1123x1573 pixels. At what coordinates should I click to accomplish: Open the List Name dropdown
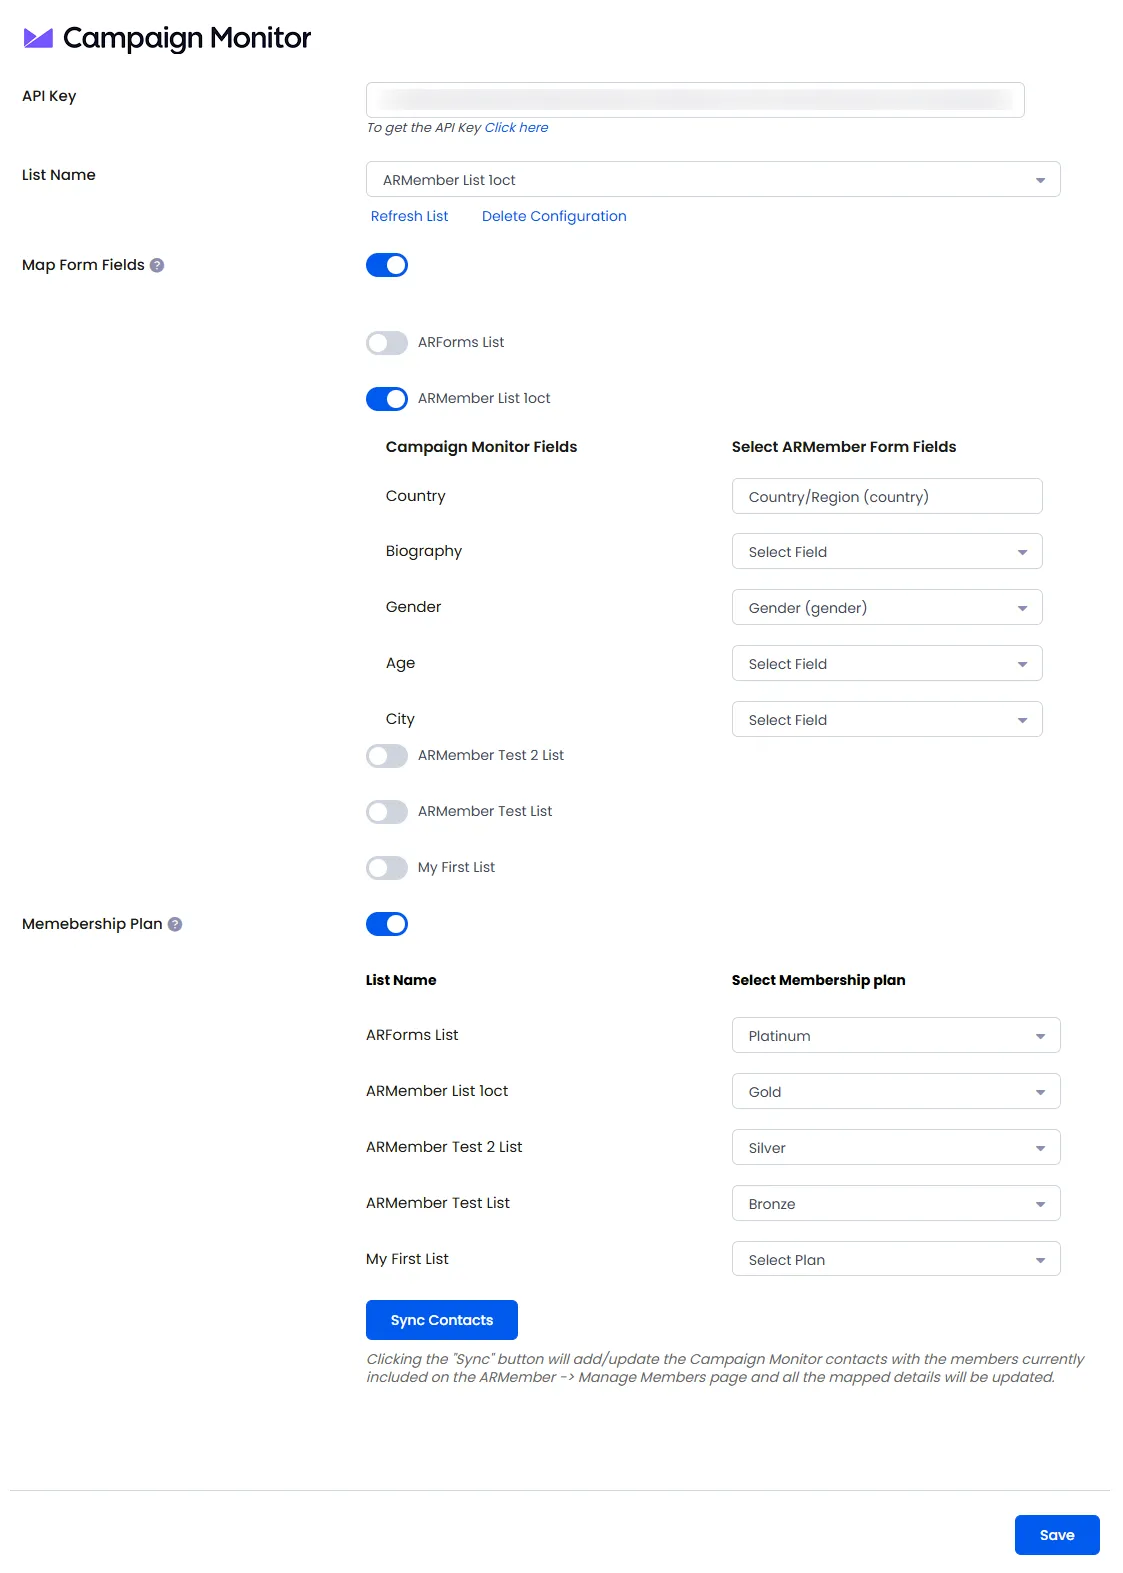pos(713,180)
